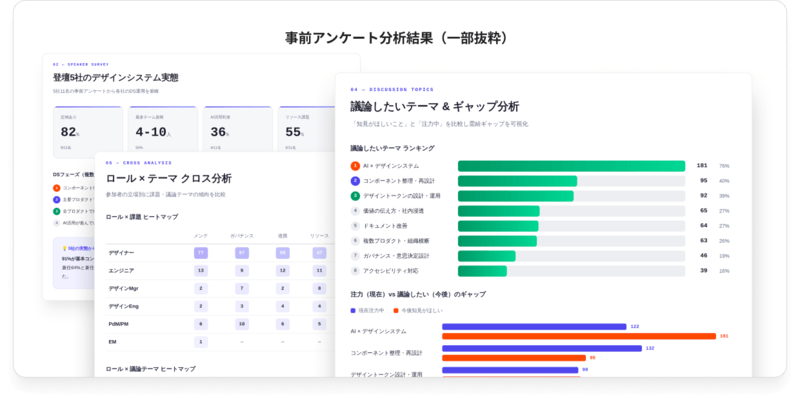Click the リソース heatmap column header
This screenshot has height=404, width=800.
pyautogui.click(x=319, y=236)
